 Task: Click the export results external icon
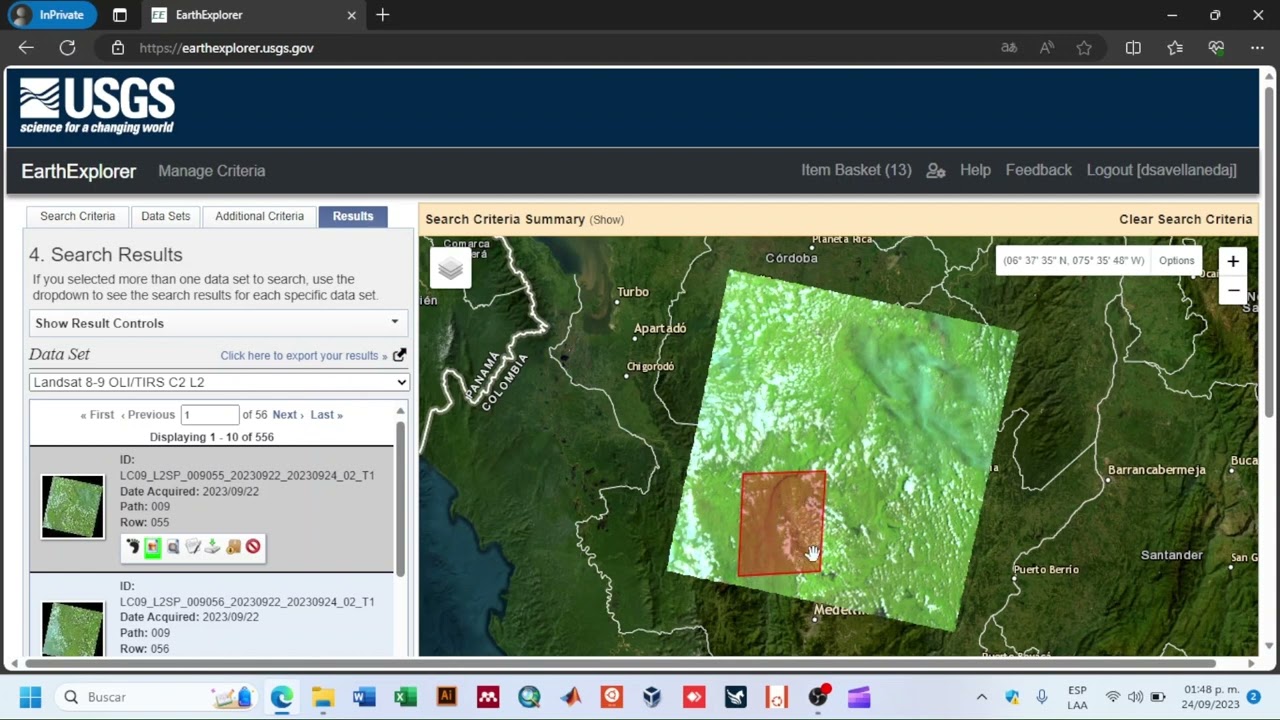(399, 355)
